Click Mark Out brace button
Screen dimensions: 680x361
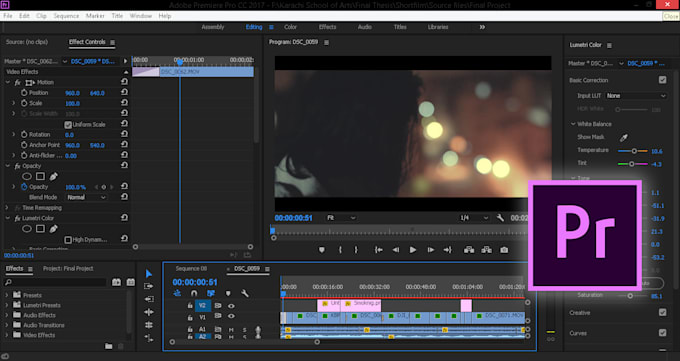coord(356,250)
